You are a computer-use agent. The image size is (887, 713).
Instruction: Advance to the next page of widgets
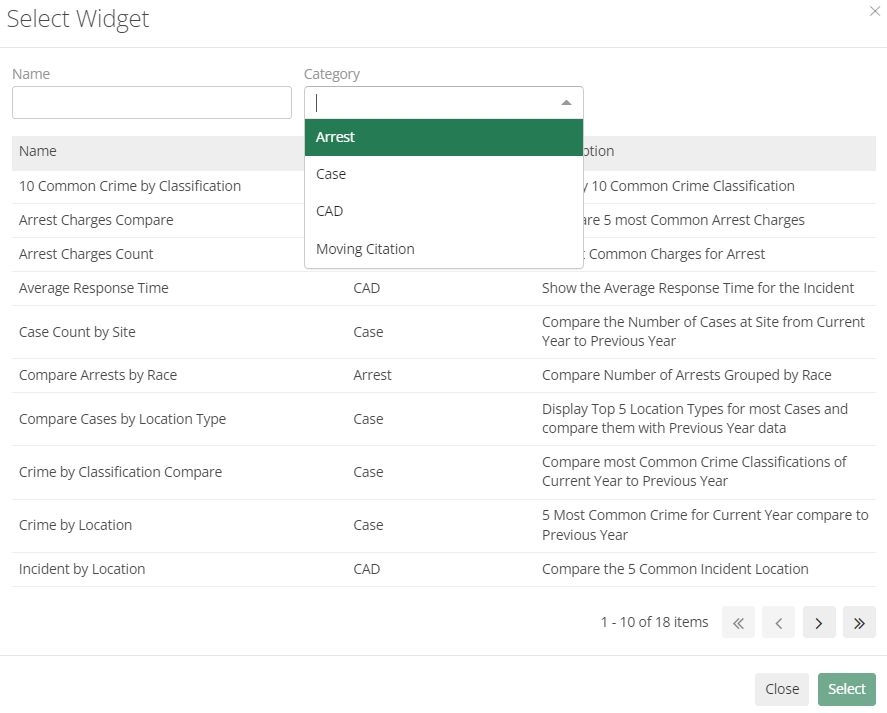click(x=819, y=622)
